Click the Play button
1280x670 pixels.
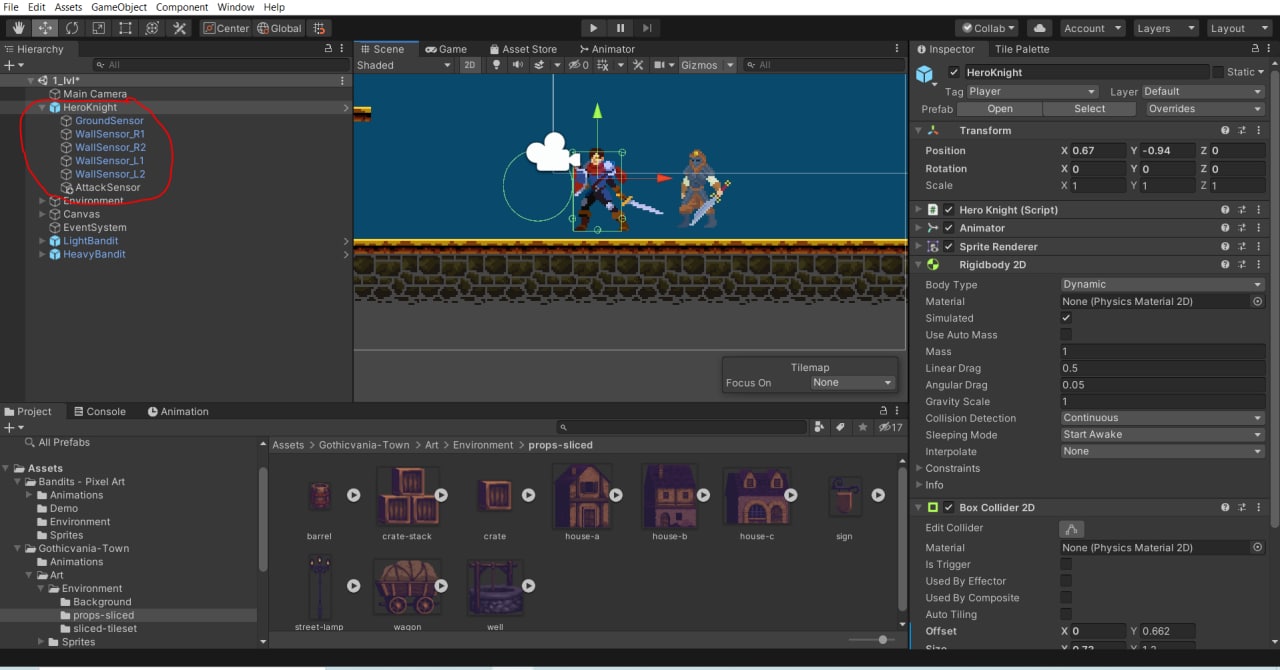click(x=593, y=28)
